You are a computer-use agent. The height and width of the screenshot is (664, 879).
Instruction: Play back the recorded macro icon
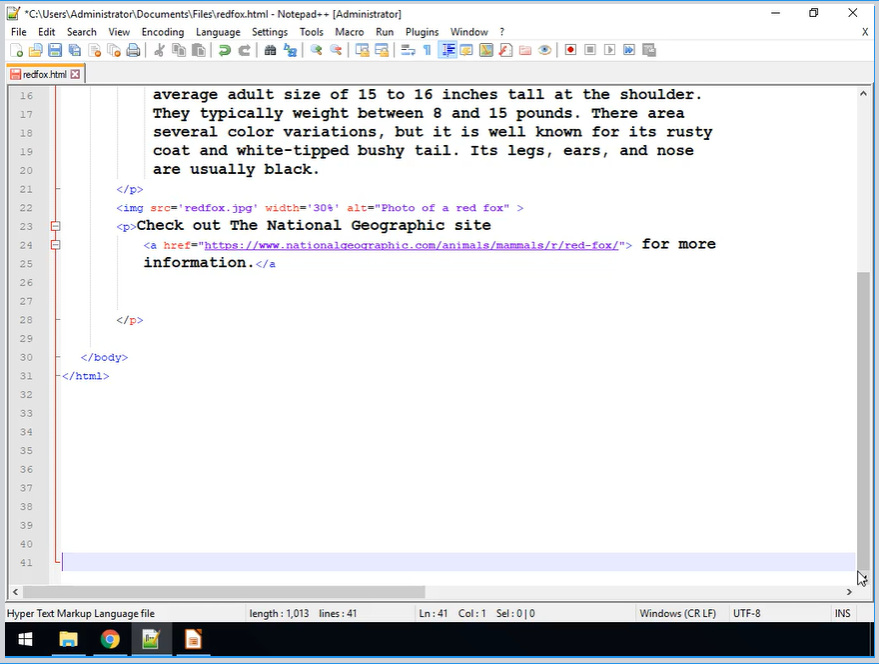609,50
